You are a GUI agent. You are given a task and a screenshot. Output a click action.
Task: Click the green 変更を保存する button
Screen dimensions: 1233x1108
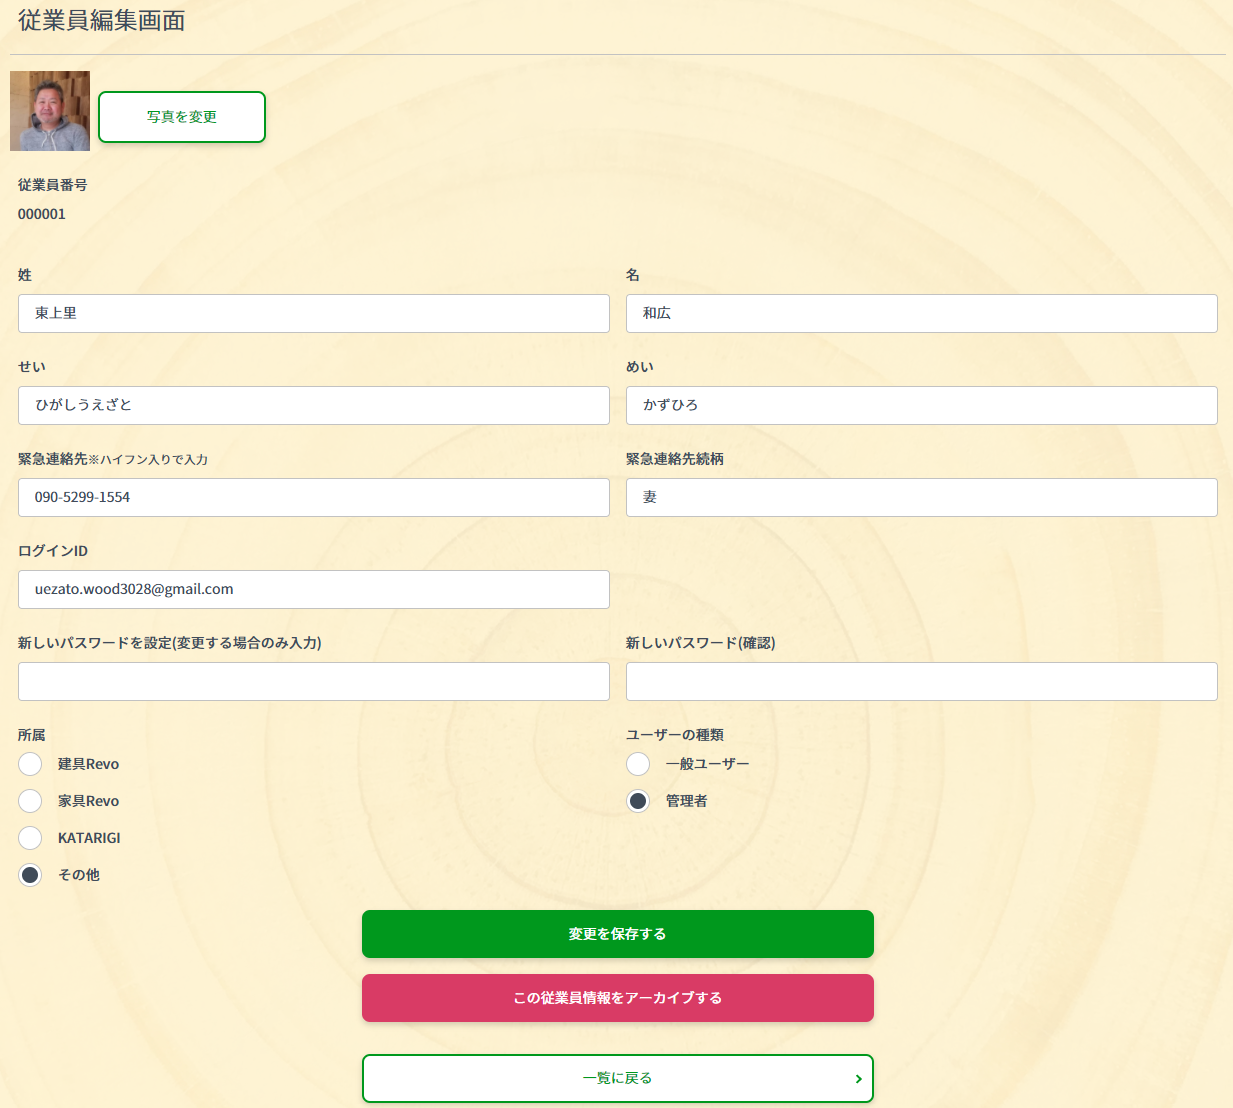(618, 934)
